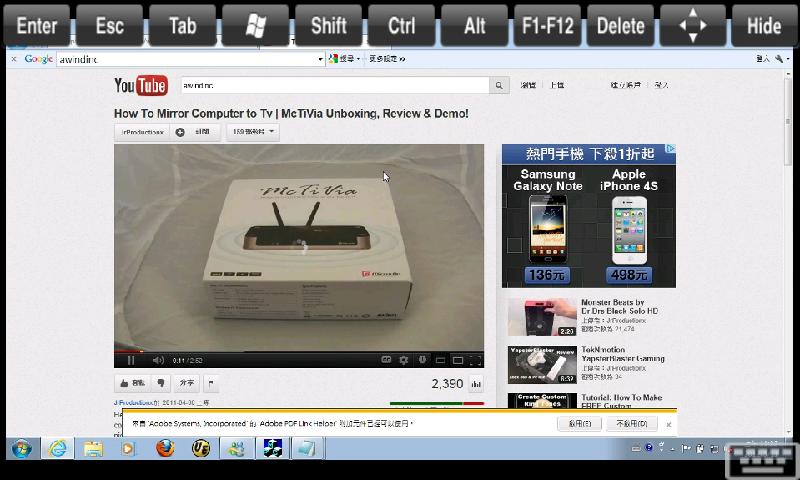The height and width of the screenshot is (480, 800).
Task: Hide the remote key toolbar
Action: click(764, 25)
